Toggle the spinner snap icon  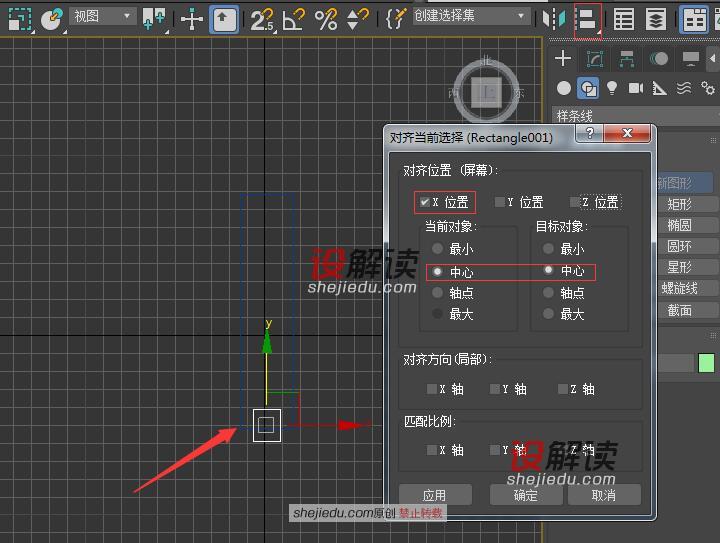click(x=357, y=19)
